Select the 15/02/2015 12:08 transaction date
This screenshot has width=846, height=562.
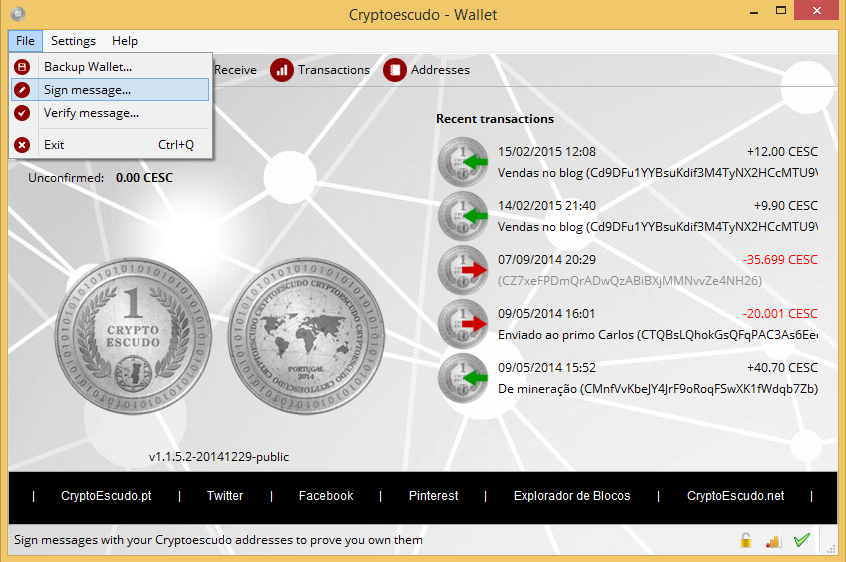[547, 152]
